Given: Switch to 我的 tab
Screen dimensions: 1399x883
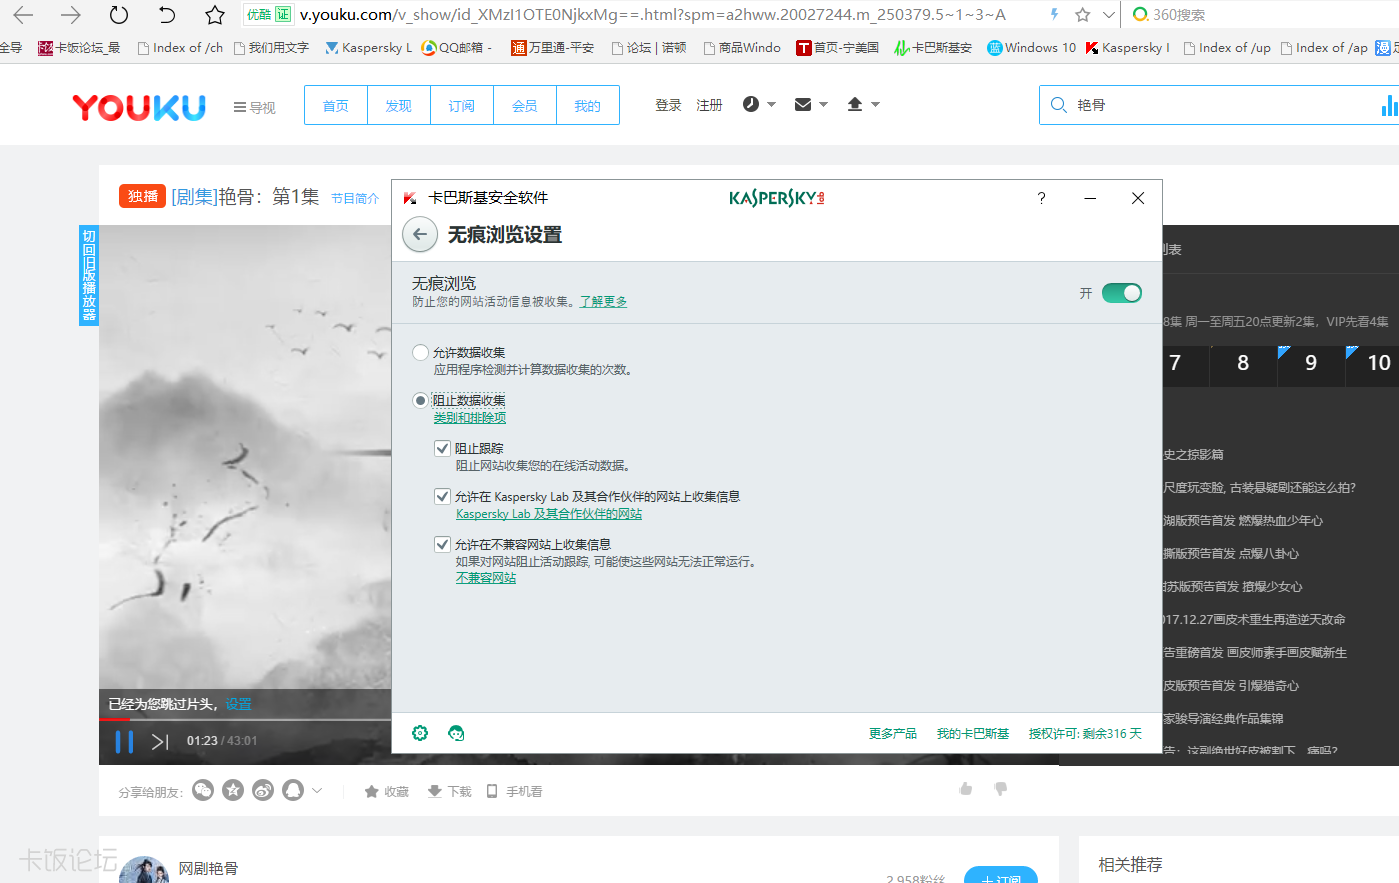Looking at the screenshot, I should pos(588,105).
